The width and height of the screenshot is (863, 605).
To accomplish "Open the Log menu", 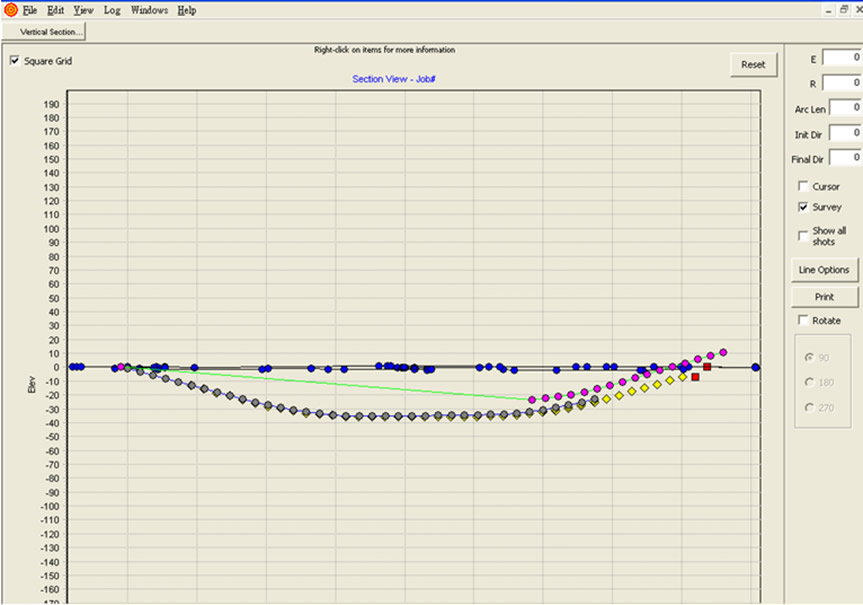I will [x=112, y=10].
